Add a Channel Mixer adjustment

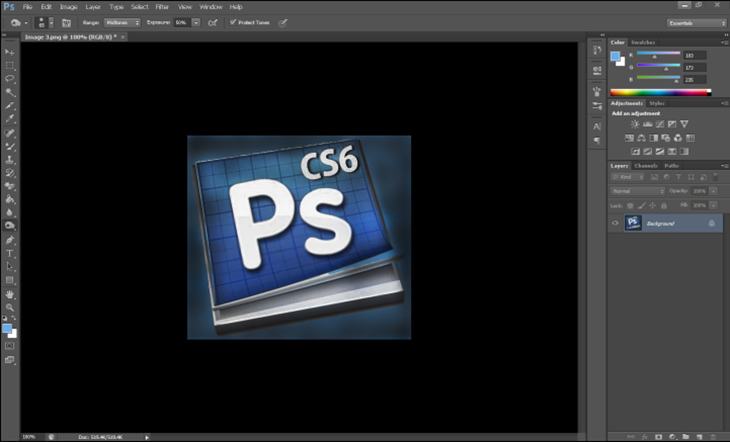(678, 138)
